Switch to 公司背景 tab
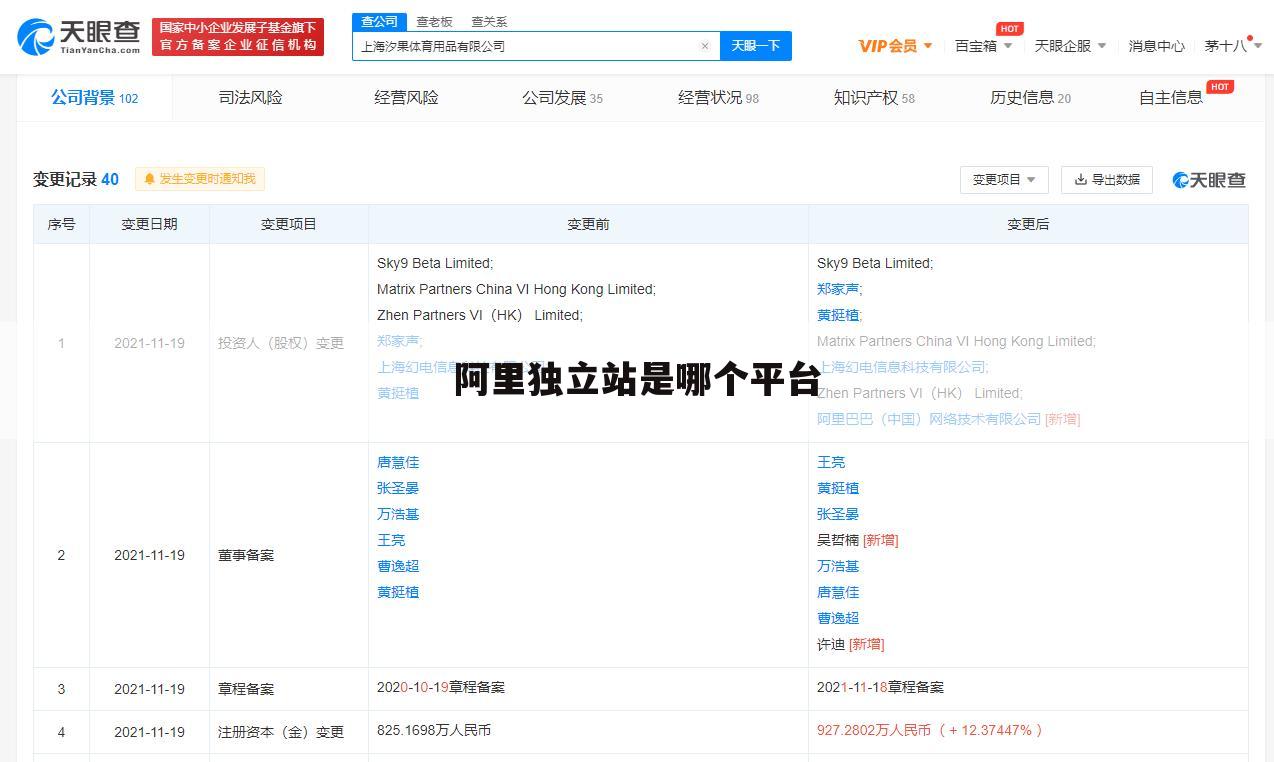Viewport: 1274px width, 762px height. pyautogui.click(x=94, y=98)
